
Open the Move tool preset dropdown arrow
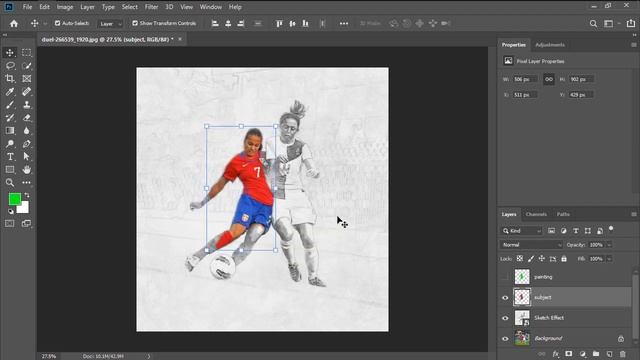tap(45, 24)
